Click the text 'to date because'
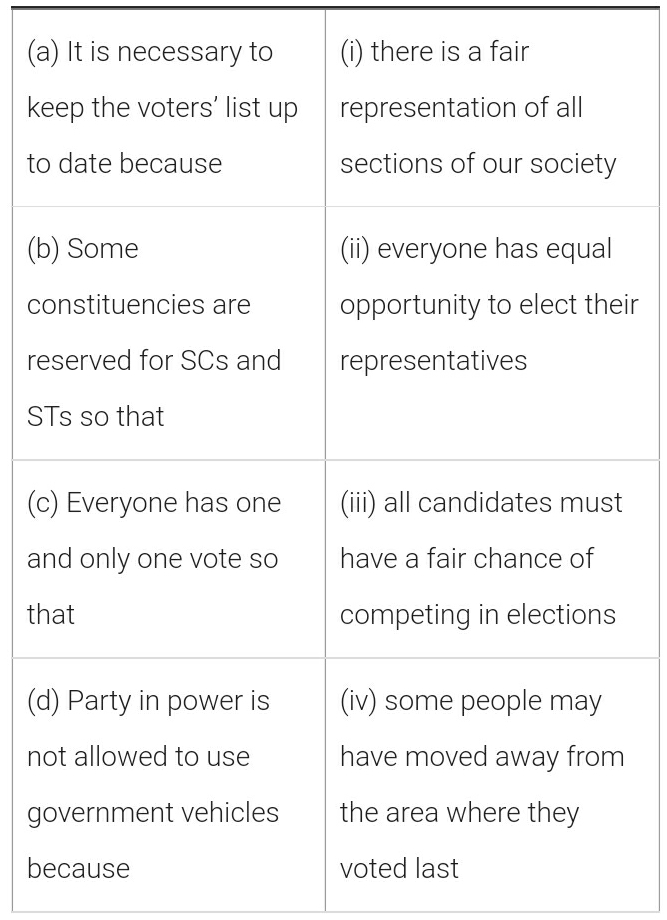Screen dimensions: 667x920 [125, 164]
